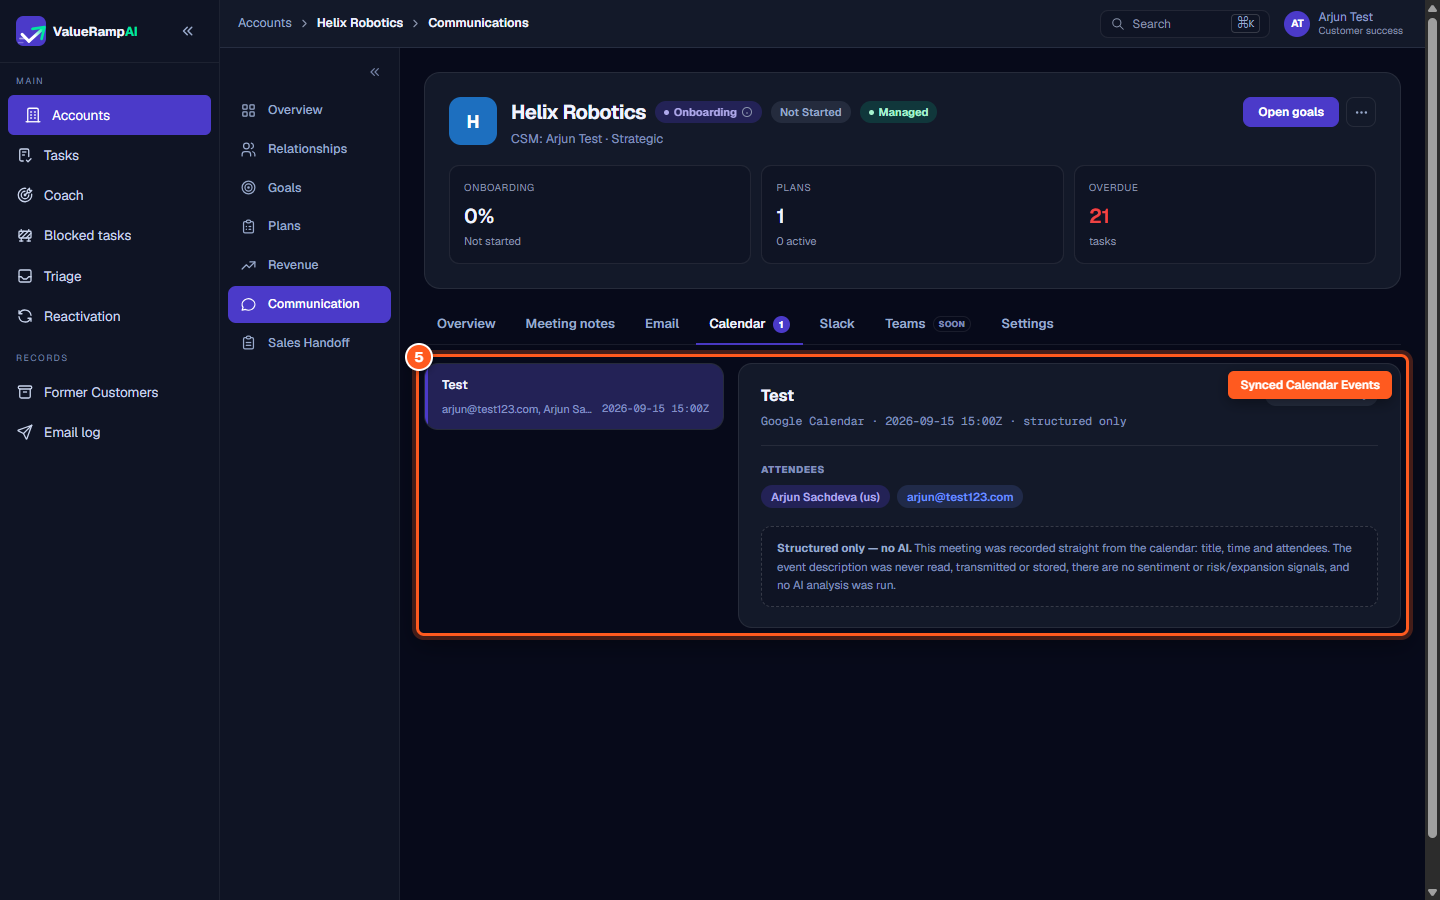Click the Helix Robotics account title

click(578, 112)
